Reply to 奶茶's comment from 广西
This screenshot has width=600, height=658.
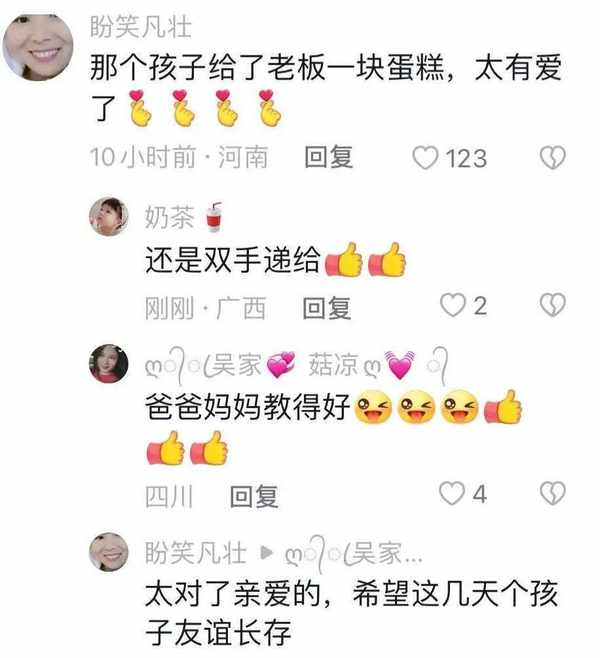pos(327,308)
